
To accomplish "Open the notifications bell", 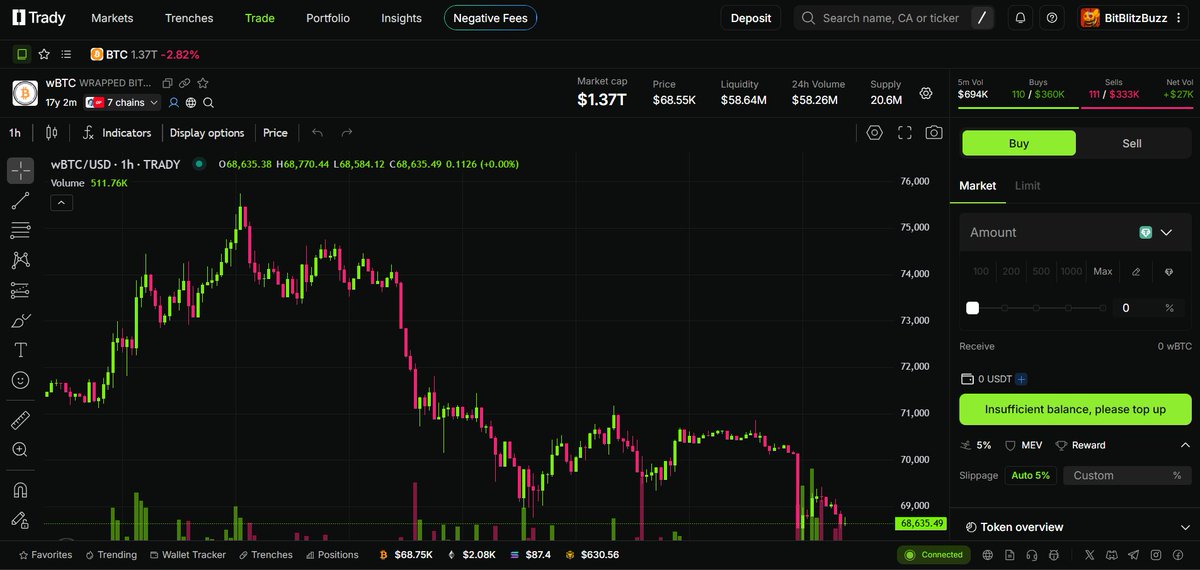I will (1020, 18).
